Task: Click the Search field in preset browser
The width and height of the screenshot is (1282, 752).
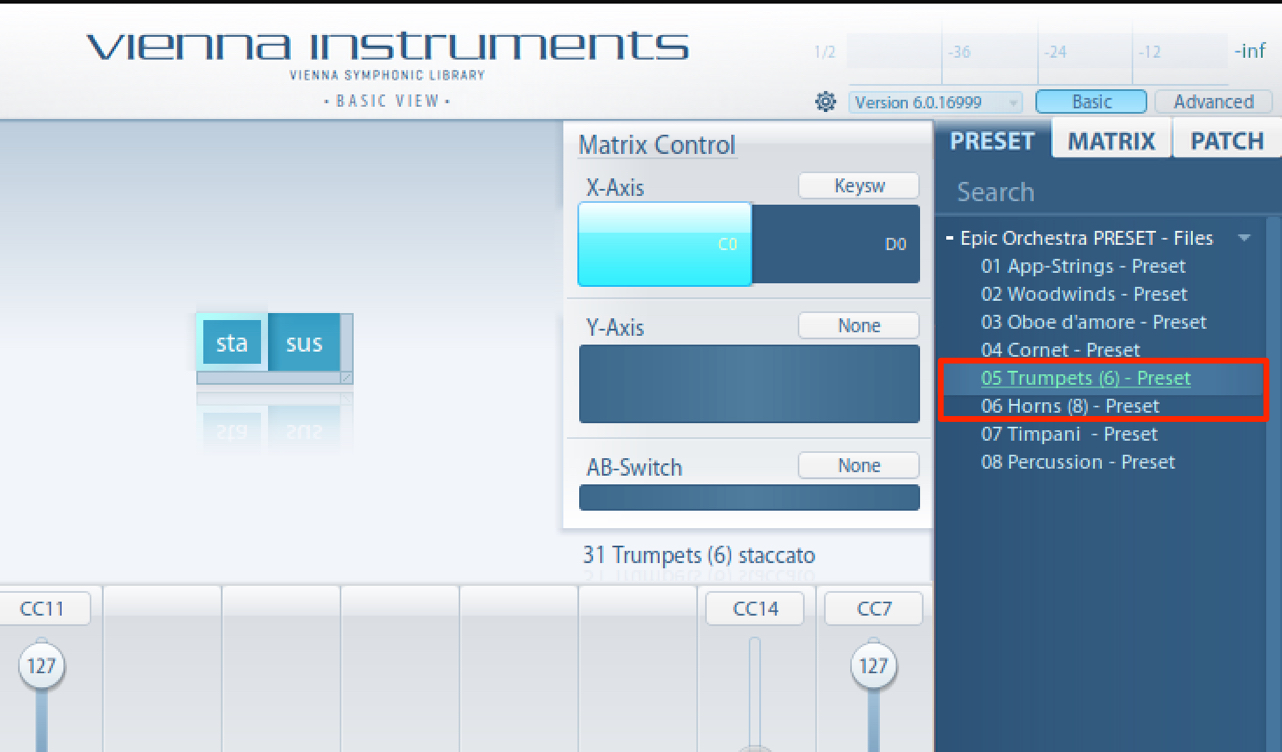Action: click(x=1108, y=192)
